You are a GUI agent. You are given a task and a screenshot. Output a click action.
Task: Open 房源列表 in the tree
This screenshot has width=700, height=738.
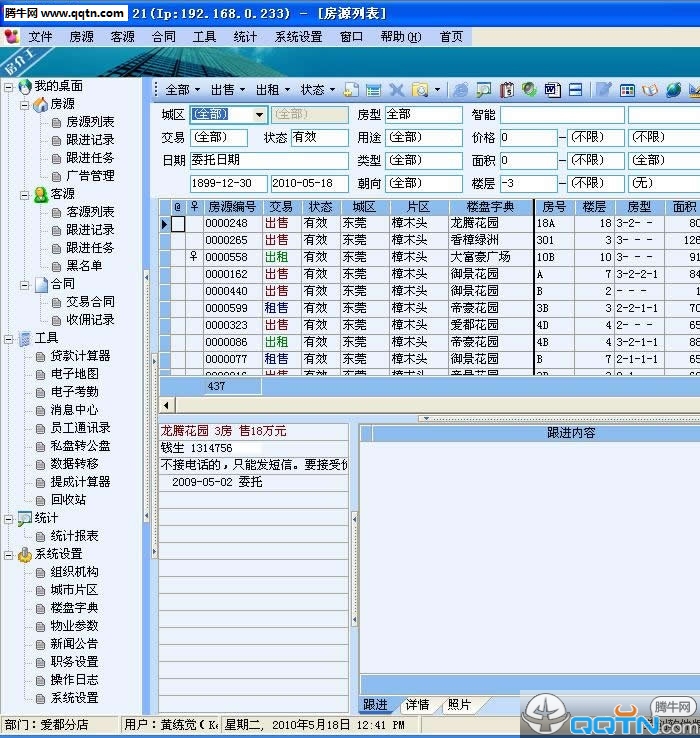90,122
